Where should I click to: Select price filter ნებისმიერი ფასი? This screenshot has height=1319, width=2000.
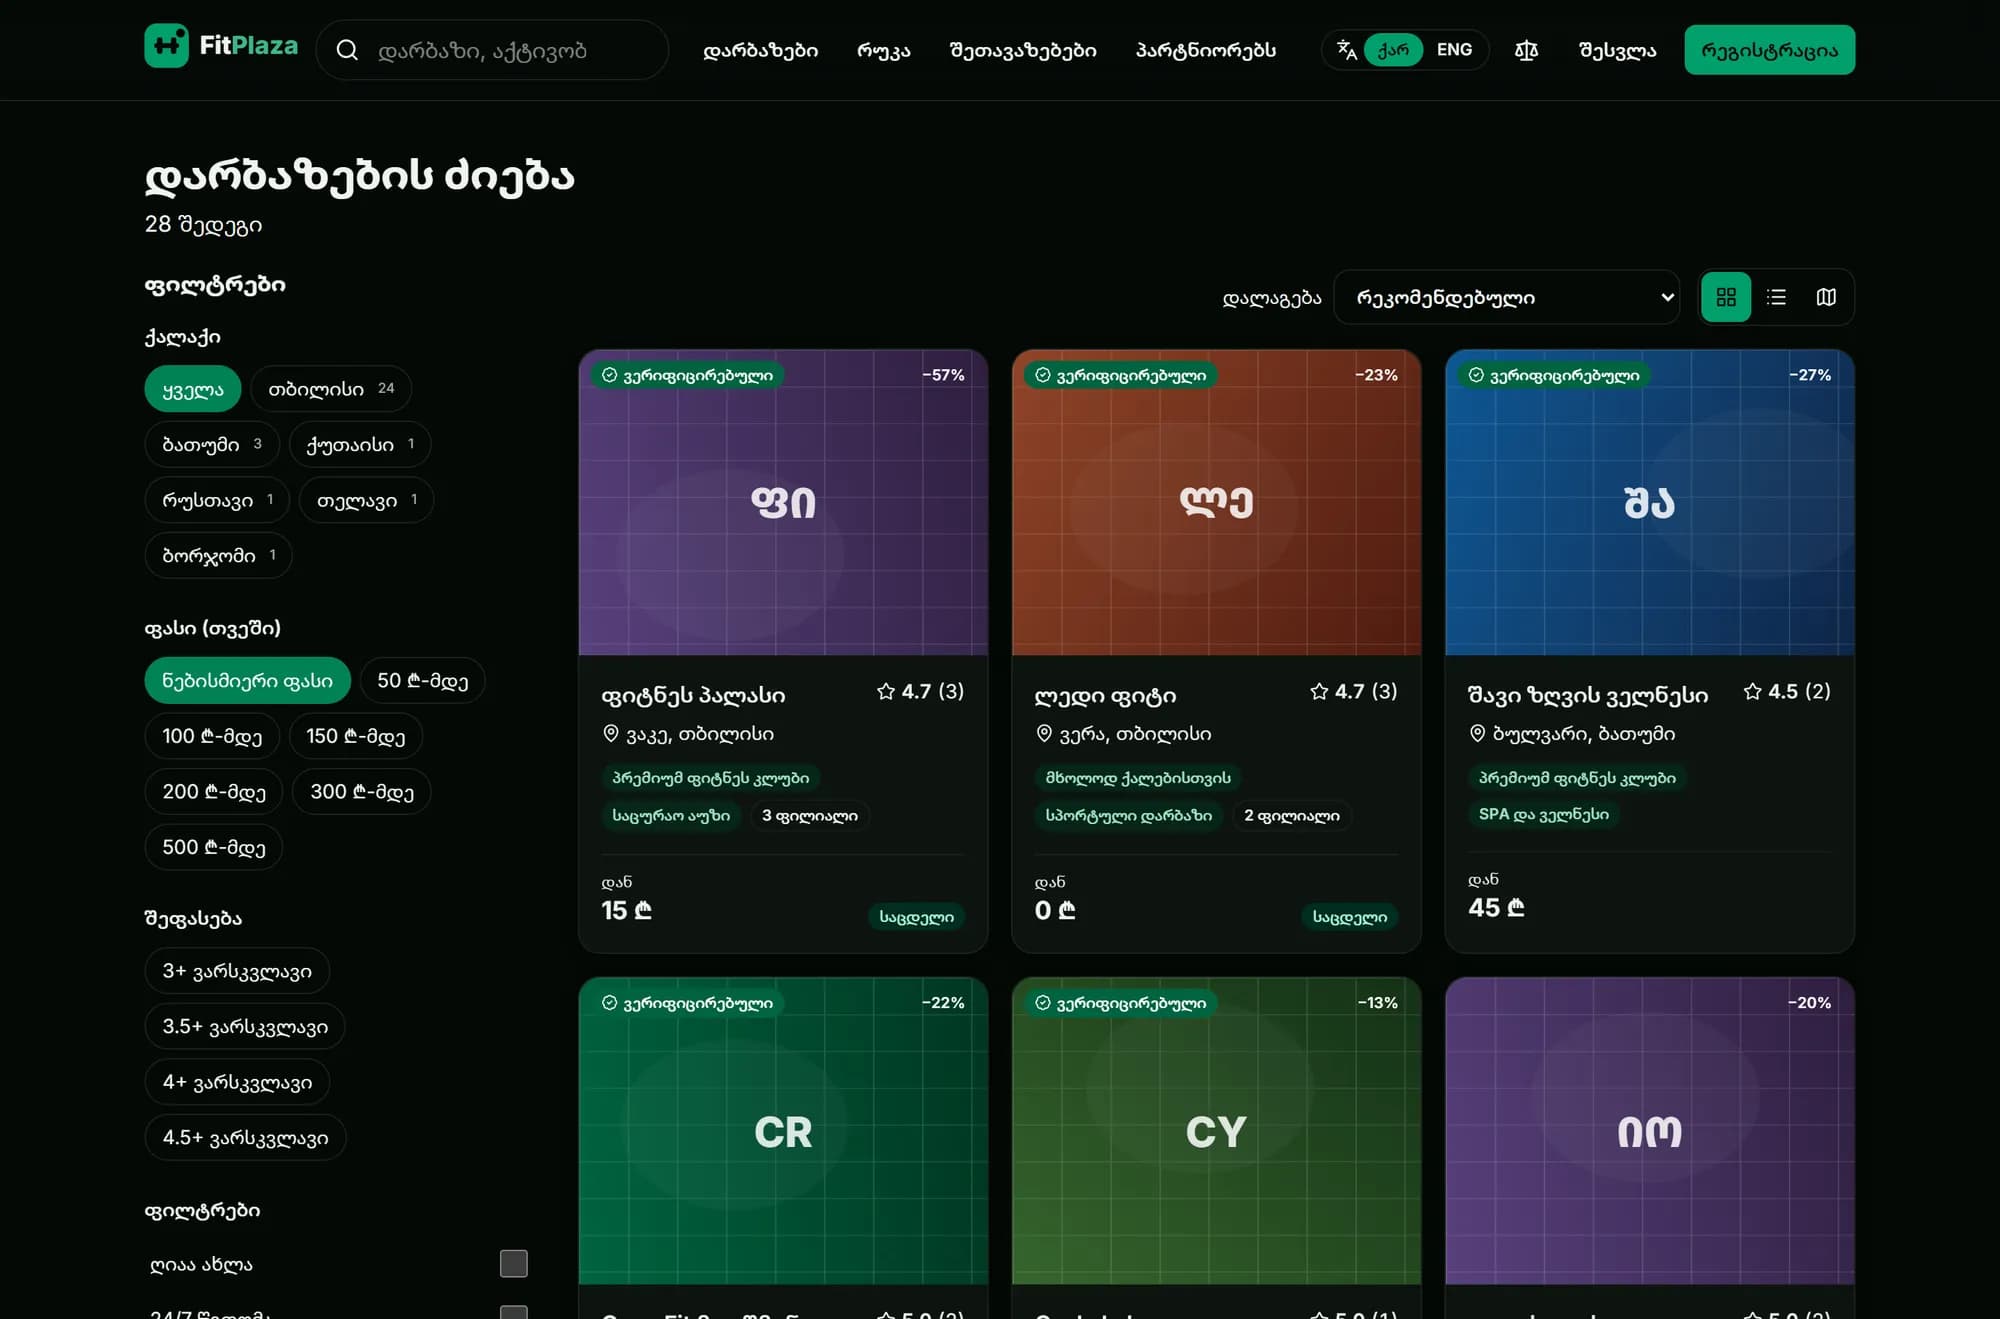247,681
